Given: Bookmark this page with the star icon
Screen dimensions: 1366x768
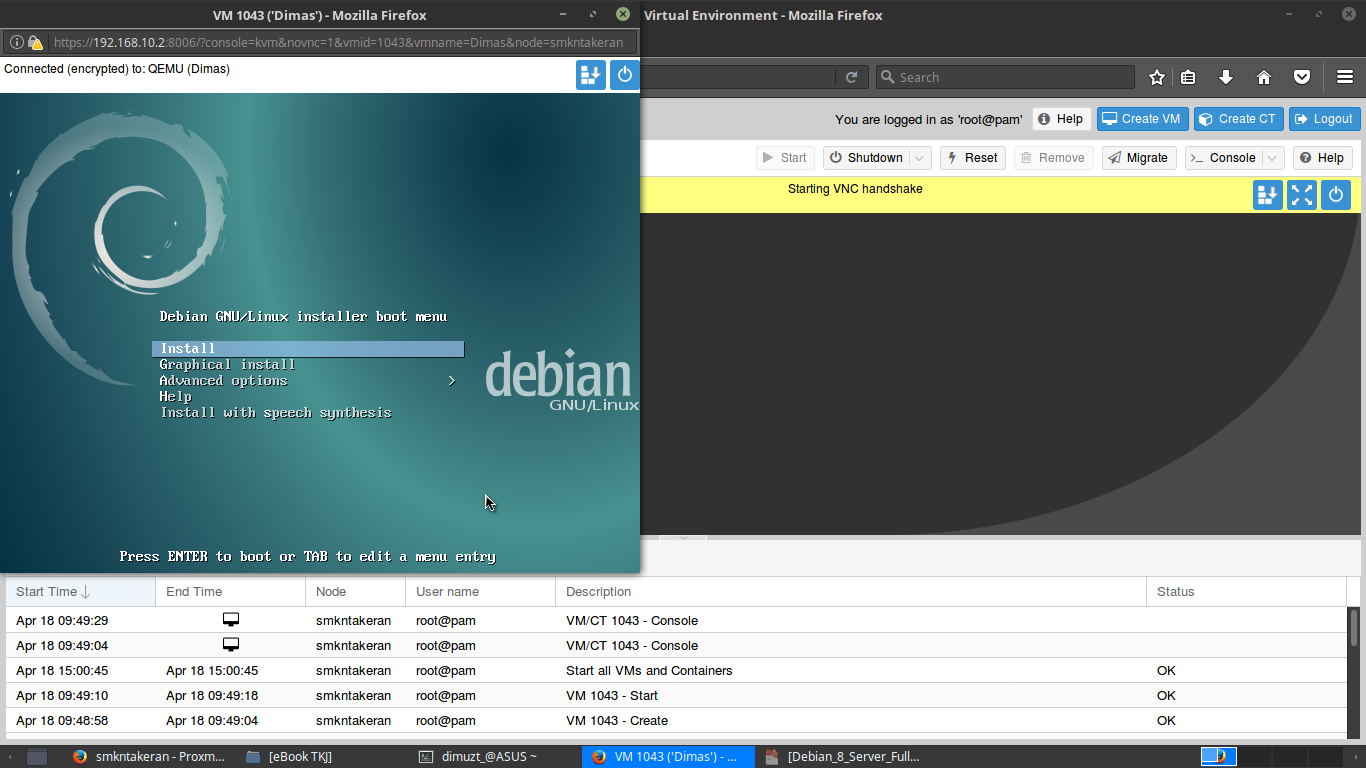Looking at the screenshot, I should 1157,77.
